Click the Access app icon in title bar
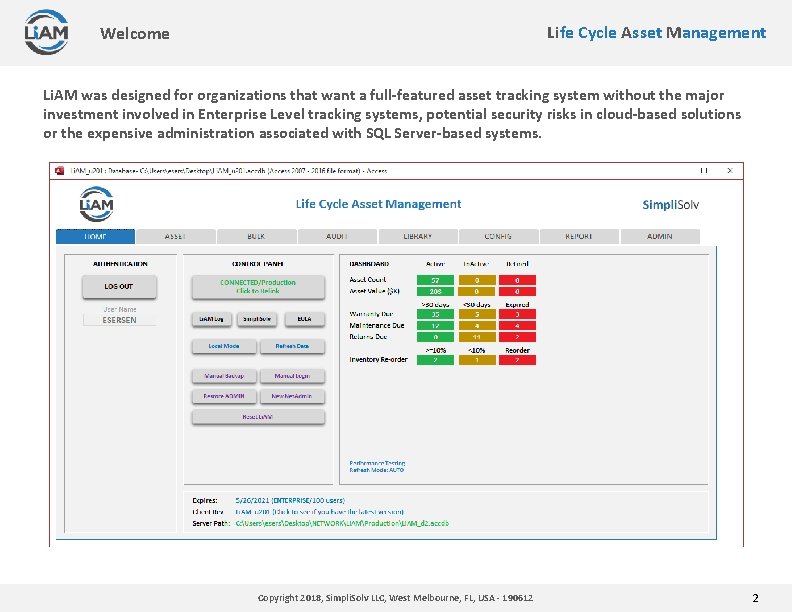 click(60, 171)
